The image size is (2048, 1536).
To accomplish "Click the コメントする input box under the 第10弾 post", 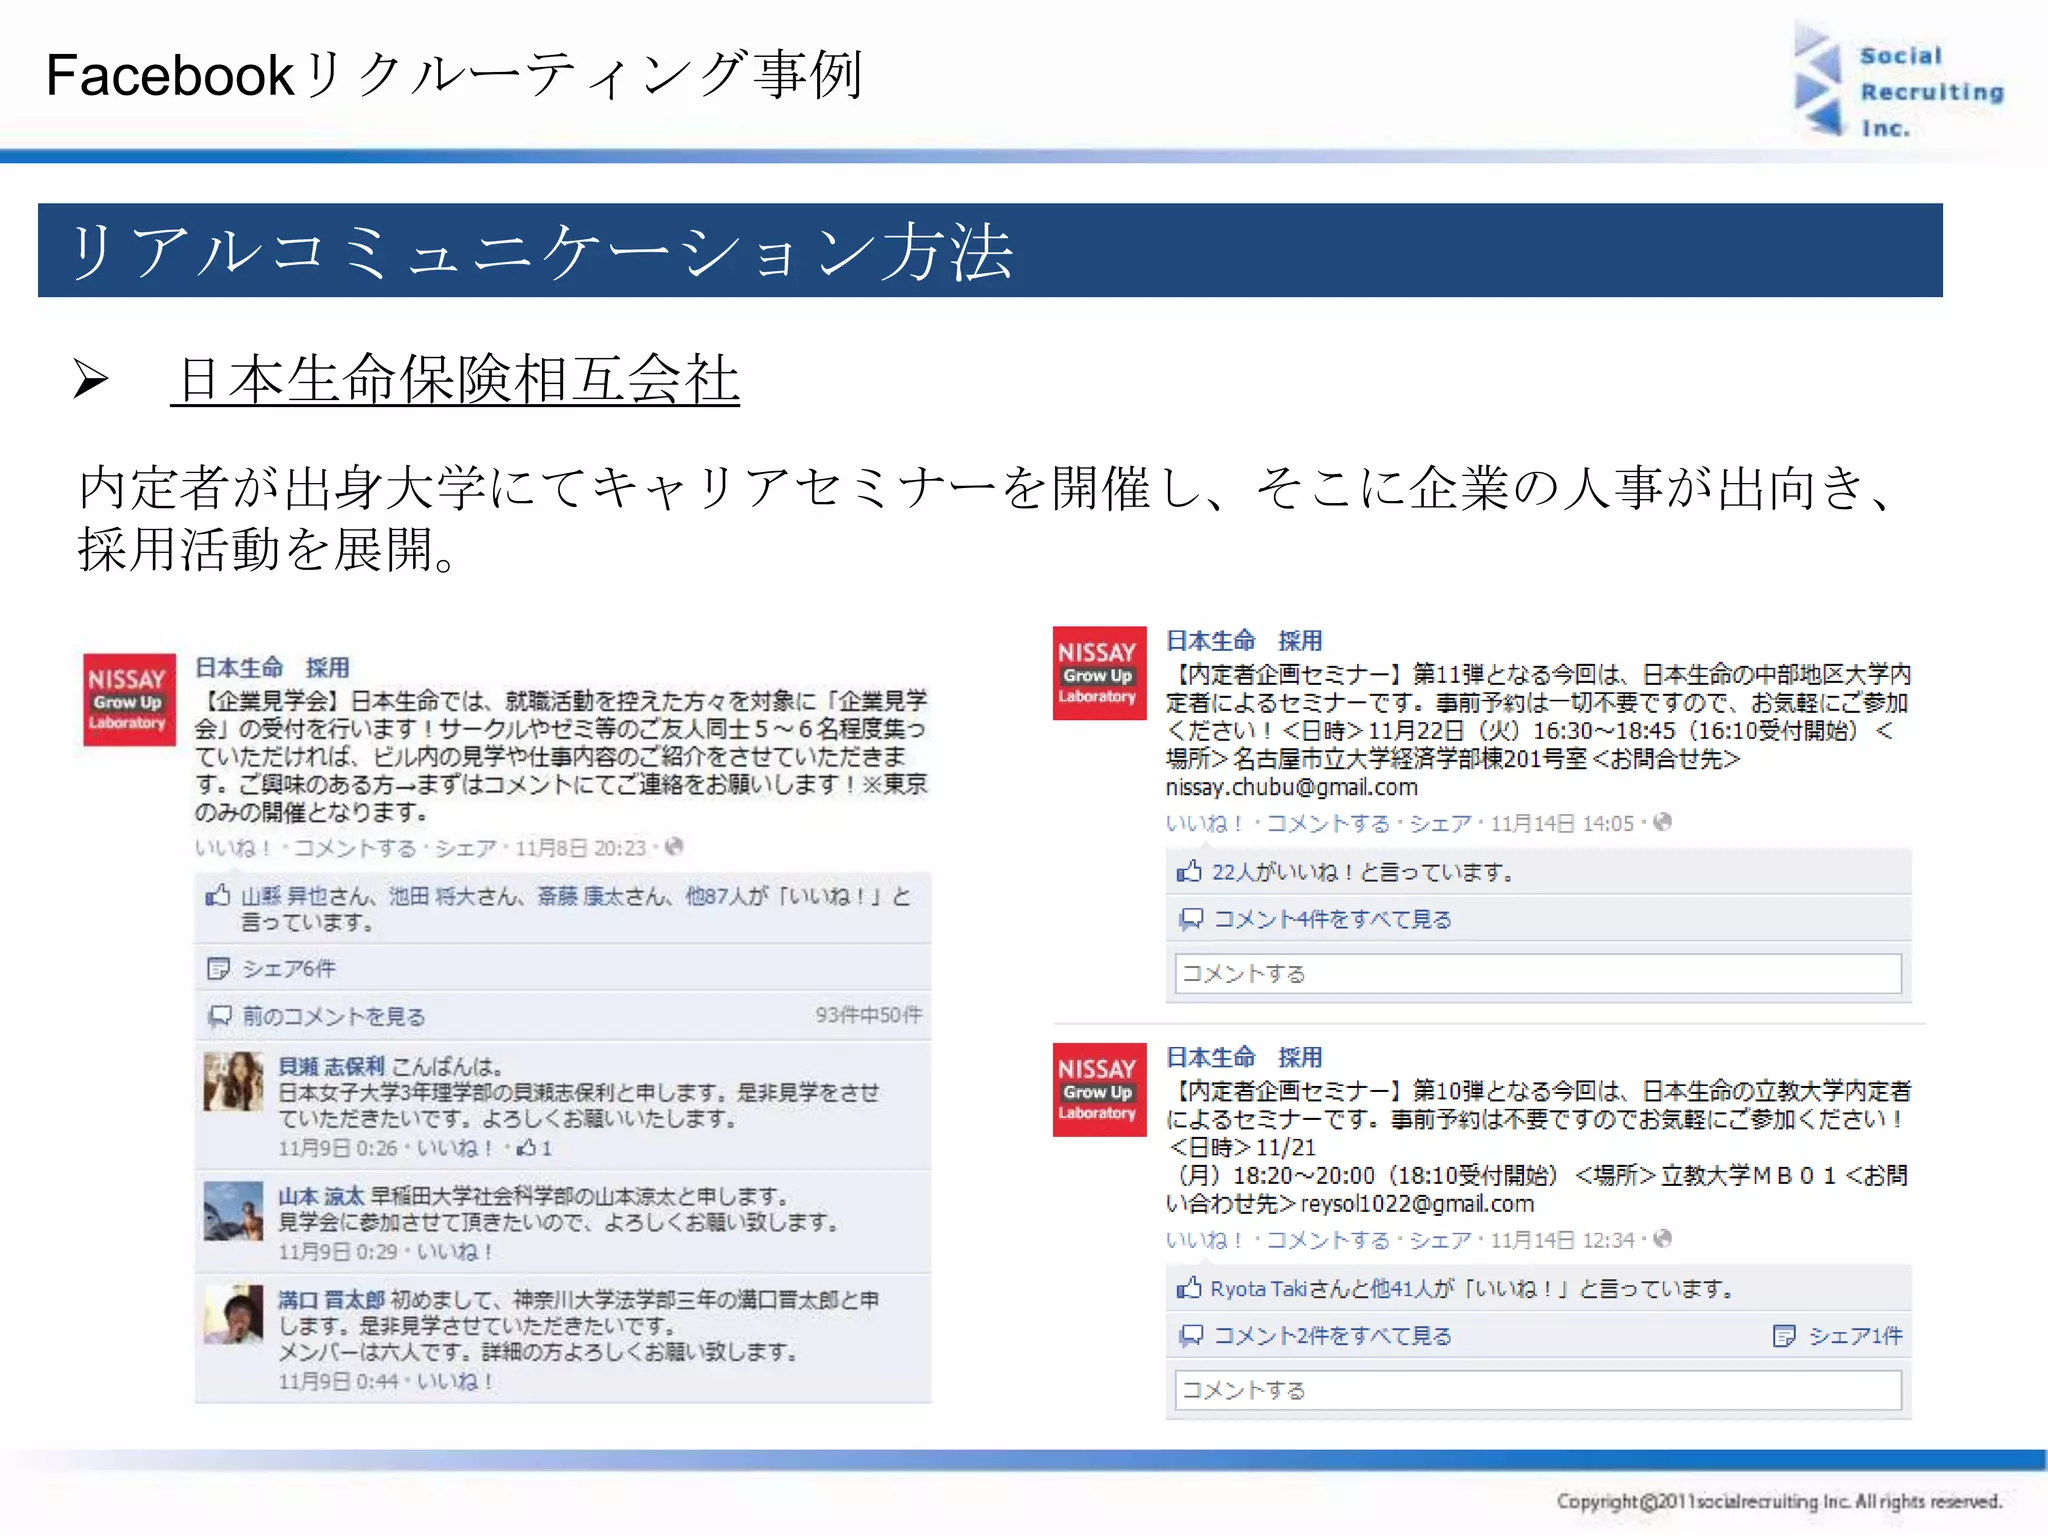I will coord(1538,1390).
